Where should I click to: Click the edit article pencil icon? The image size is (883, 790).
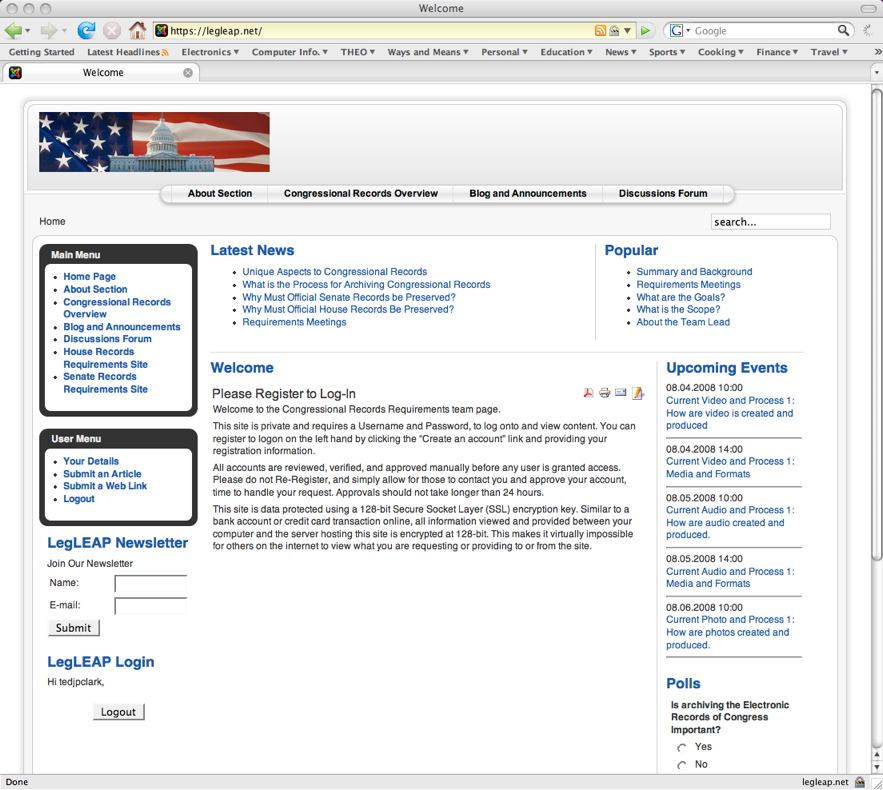[638, 393]
